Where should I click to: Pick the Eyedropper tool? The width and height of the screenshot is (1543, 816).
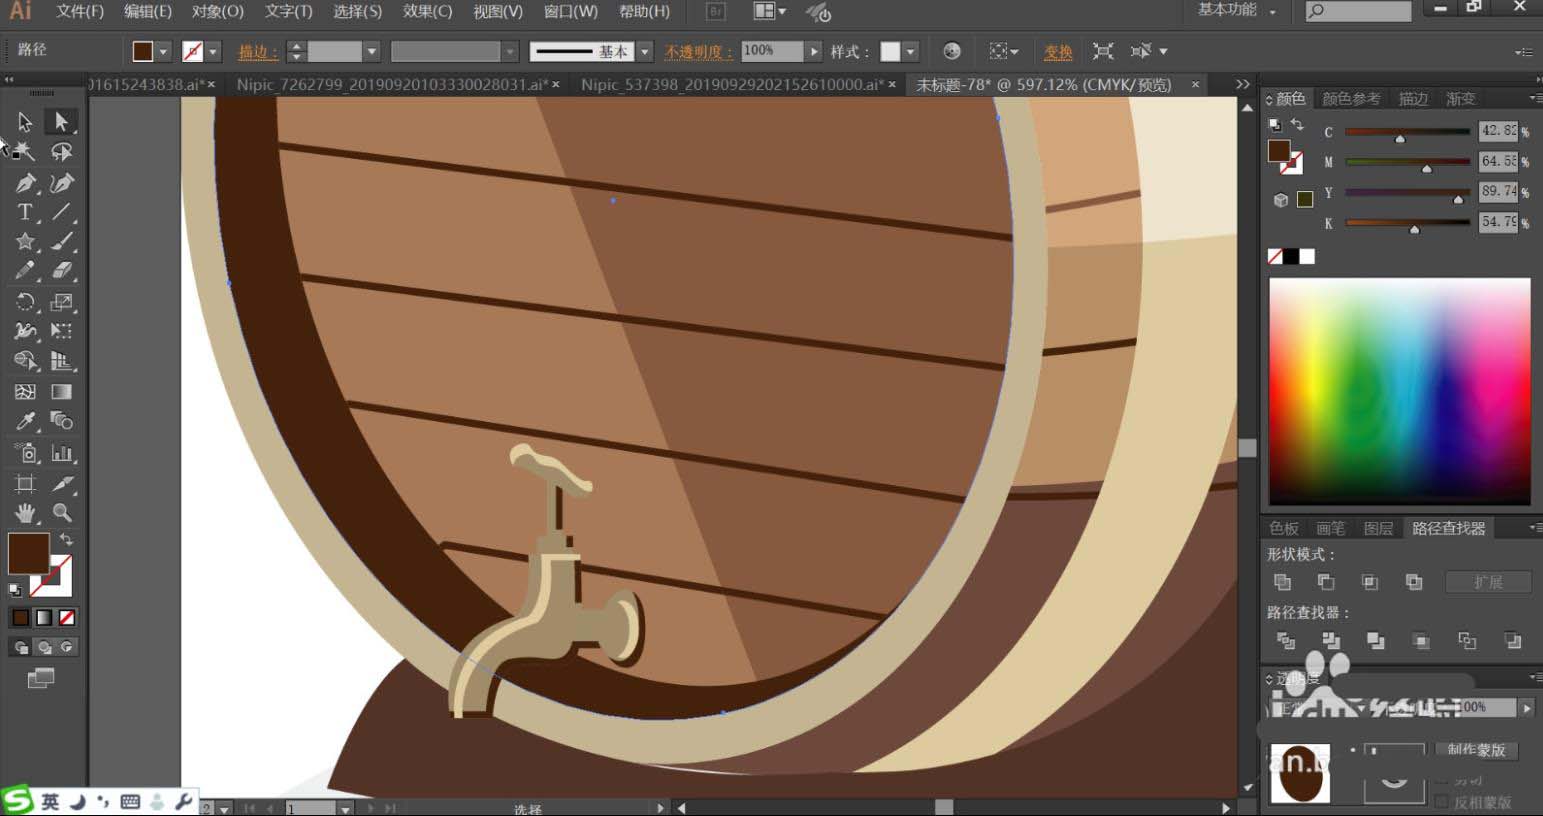[x=24, y=421]
